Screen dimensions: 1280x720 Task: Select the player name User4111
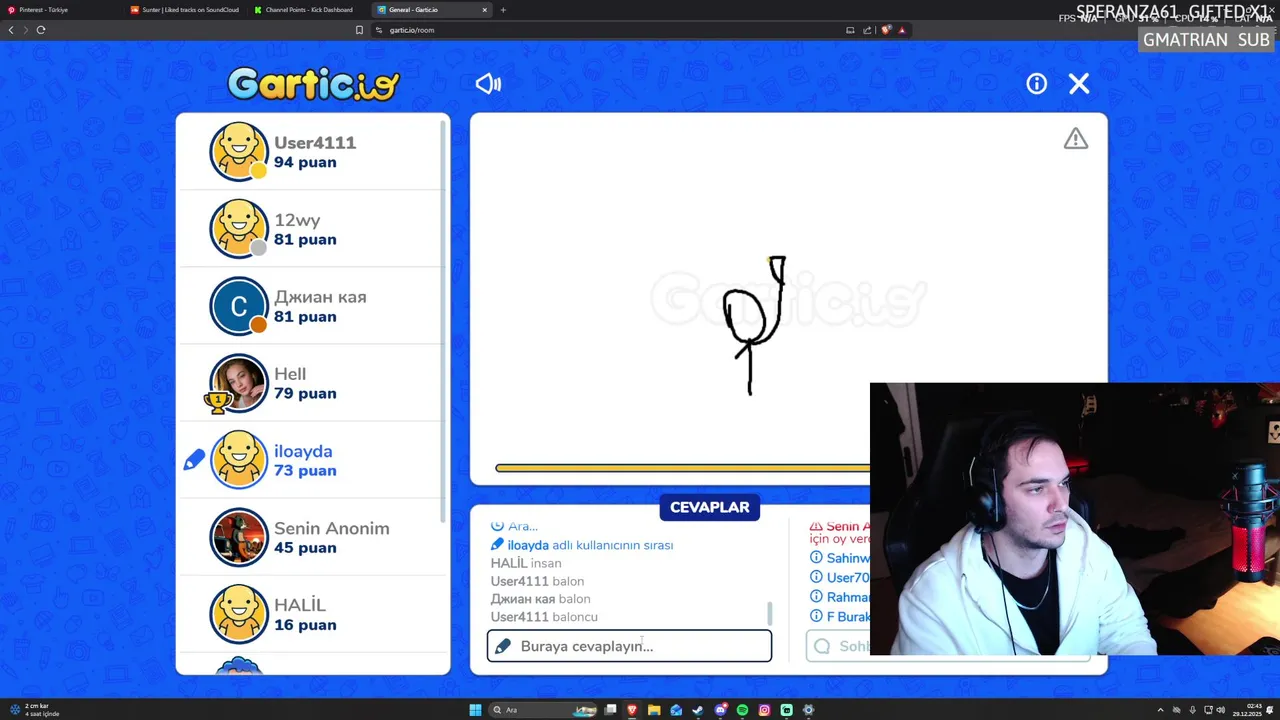pyautogui.click(x=315, y=142)
